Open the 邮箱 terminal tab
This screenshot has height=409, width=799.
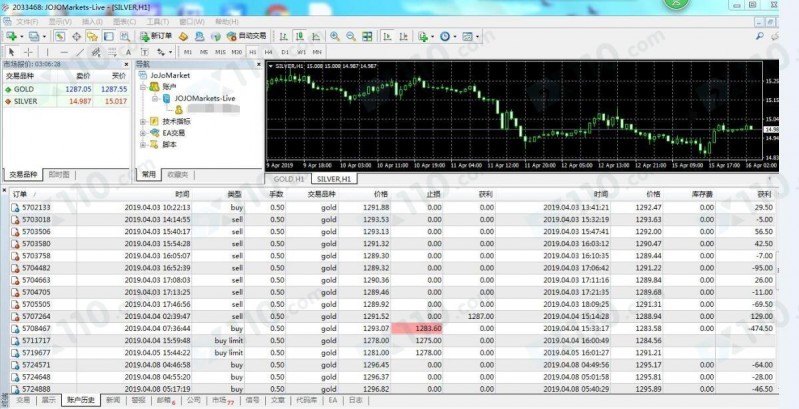click(167, 400)
